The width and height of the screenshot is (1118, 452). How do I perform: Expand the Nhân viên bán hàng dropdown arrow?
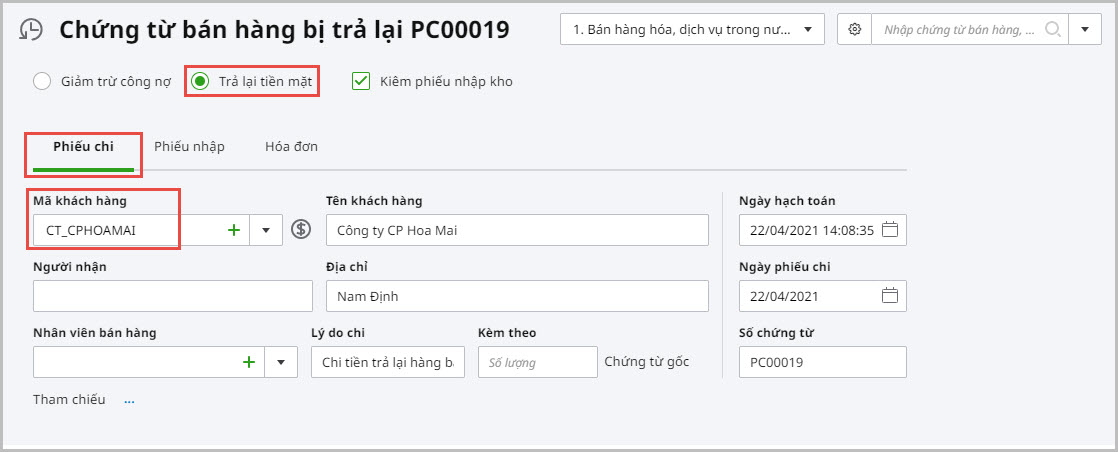[281, 362]
